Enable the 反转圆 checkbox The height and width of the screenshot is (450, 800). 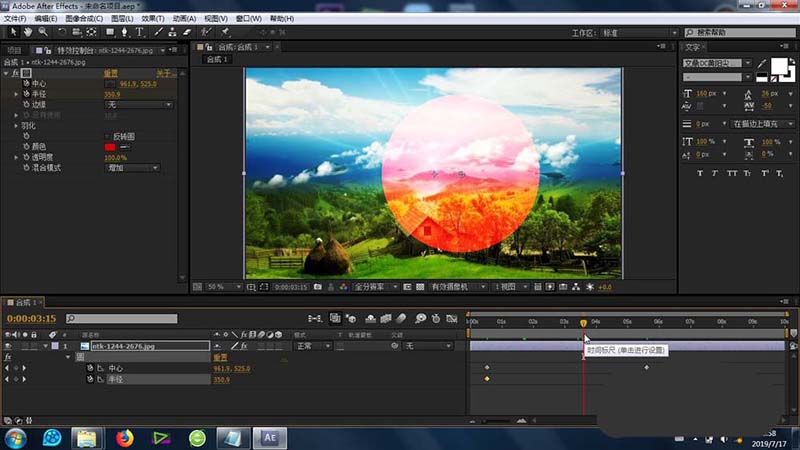(x=108, y=136)
